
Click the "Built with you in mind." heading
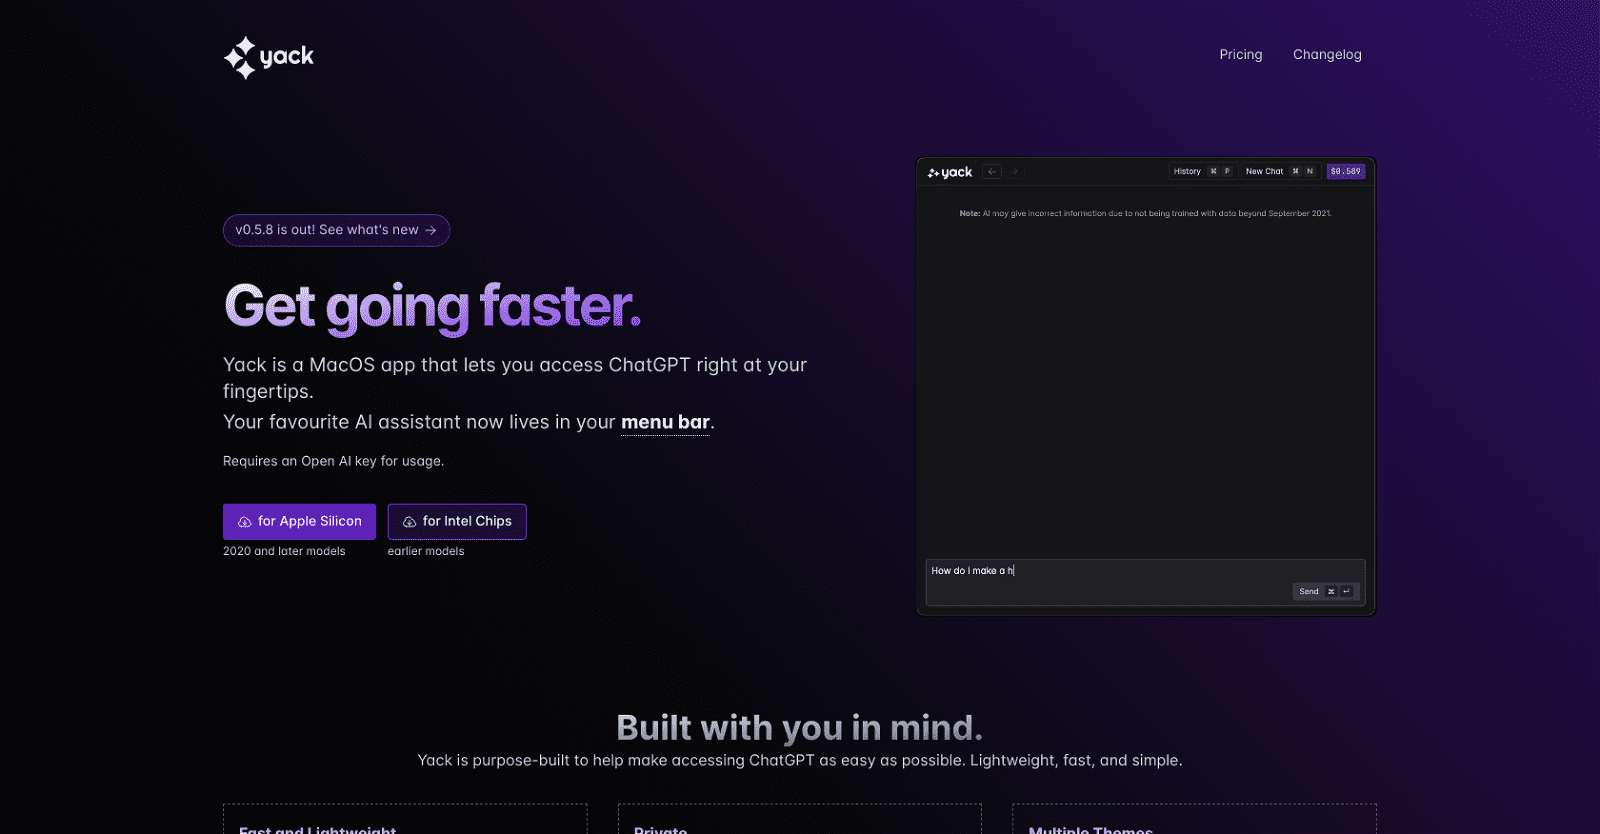800,728
